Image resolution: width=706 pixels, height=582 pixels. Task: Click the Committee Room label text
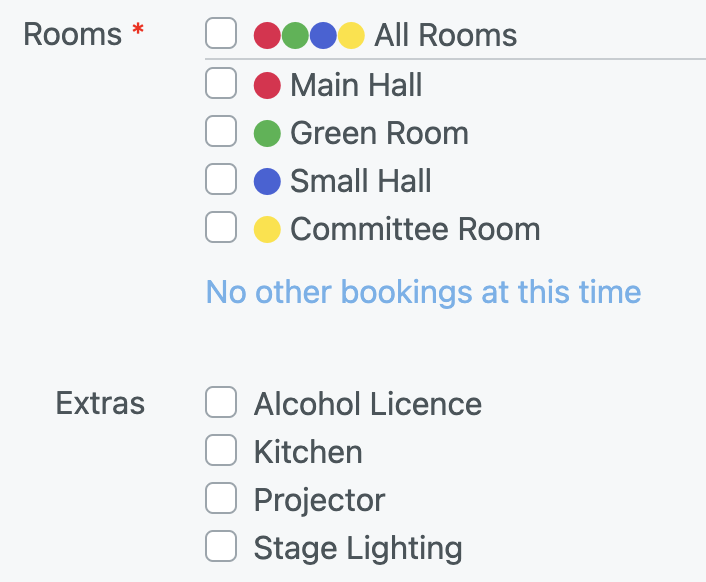pyautogui.click(x=415, y=229)
